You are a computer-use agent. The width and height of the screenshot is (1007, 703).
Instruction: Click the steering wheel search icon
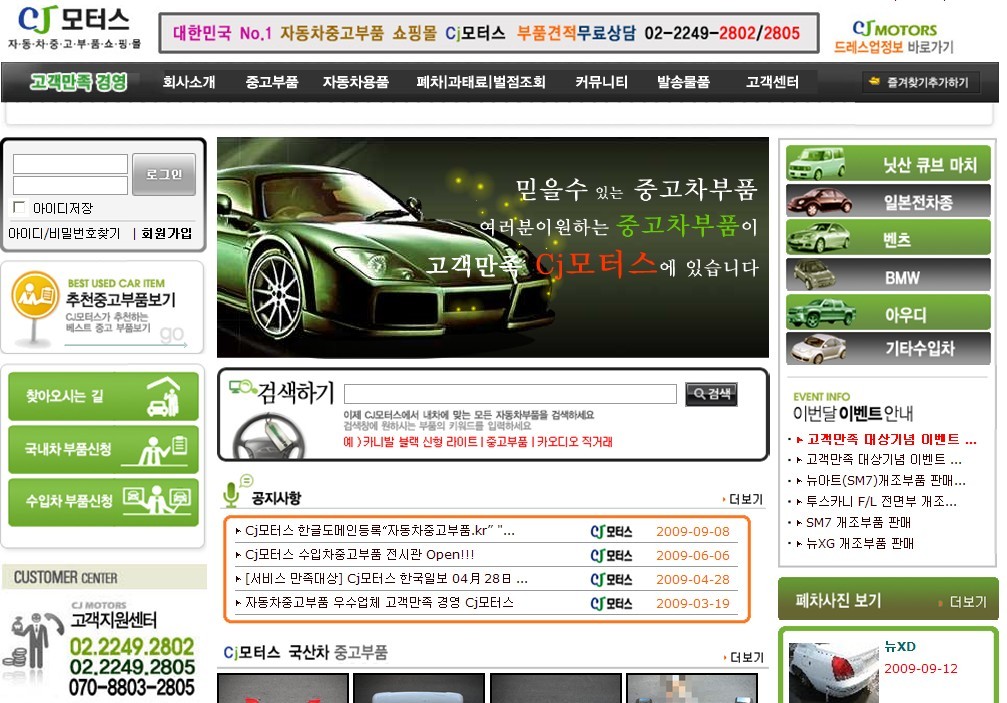tap(268, 436)
